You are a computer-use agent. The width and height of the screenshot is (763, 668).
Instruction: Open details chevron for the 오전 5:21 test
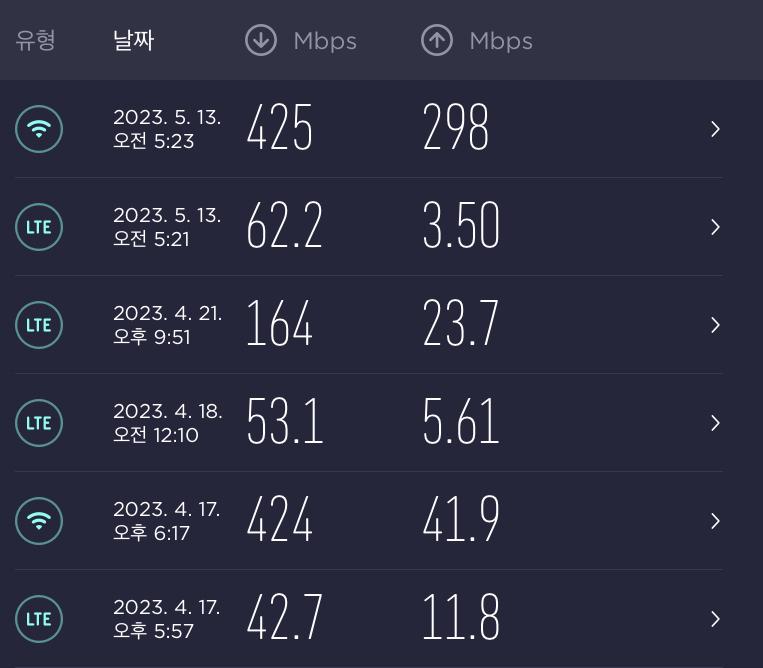pyautogui.click(x=715, y=227)
